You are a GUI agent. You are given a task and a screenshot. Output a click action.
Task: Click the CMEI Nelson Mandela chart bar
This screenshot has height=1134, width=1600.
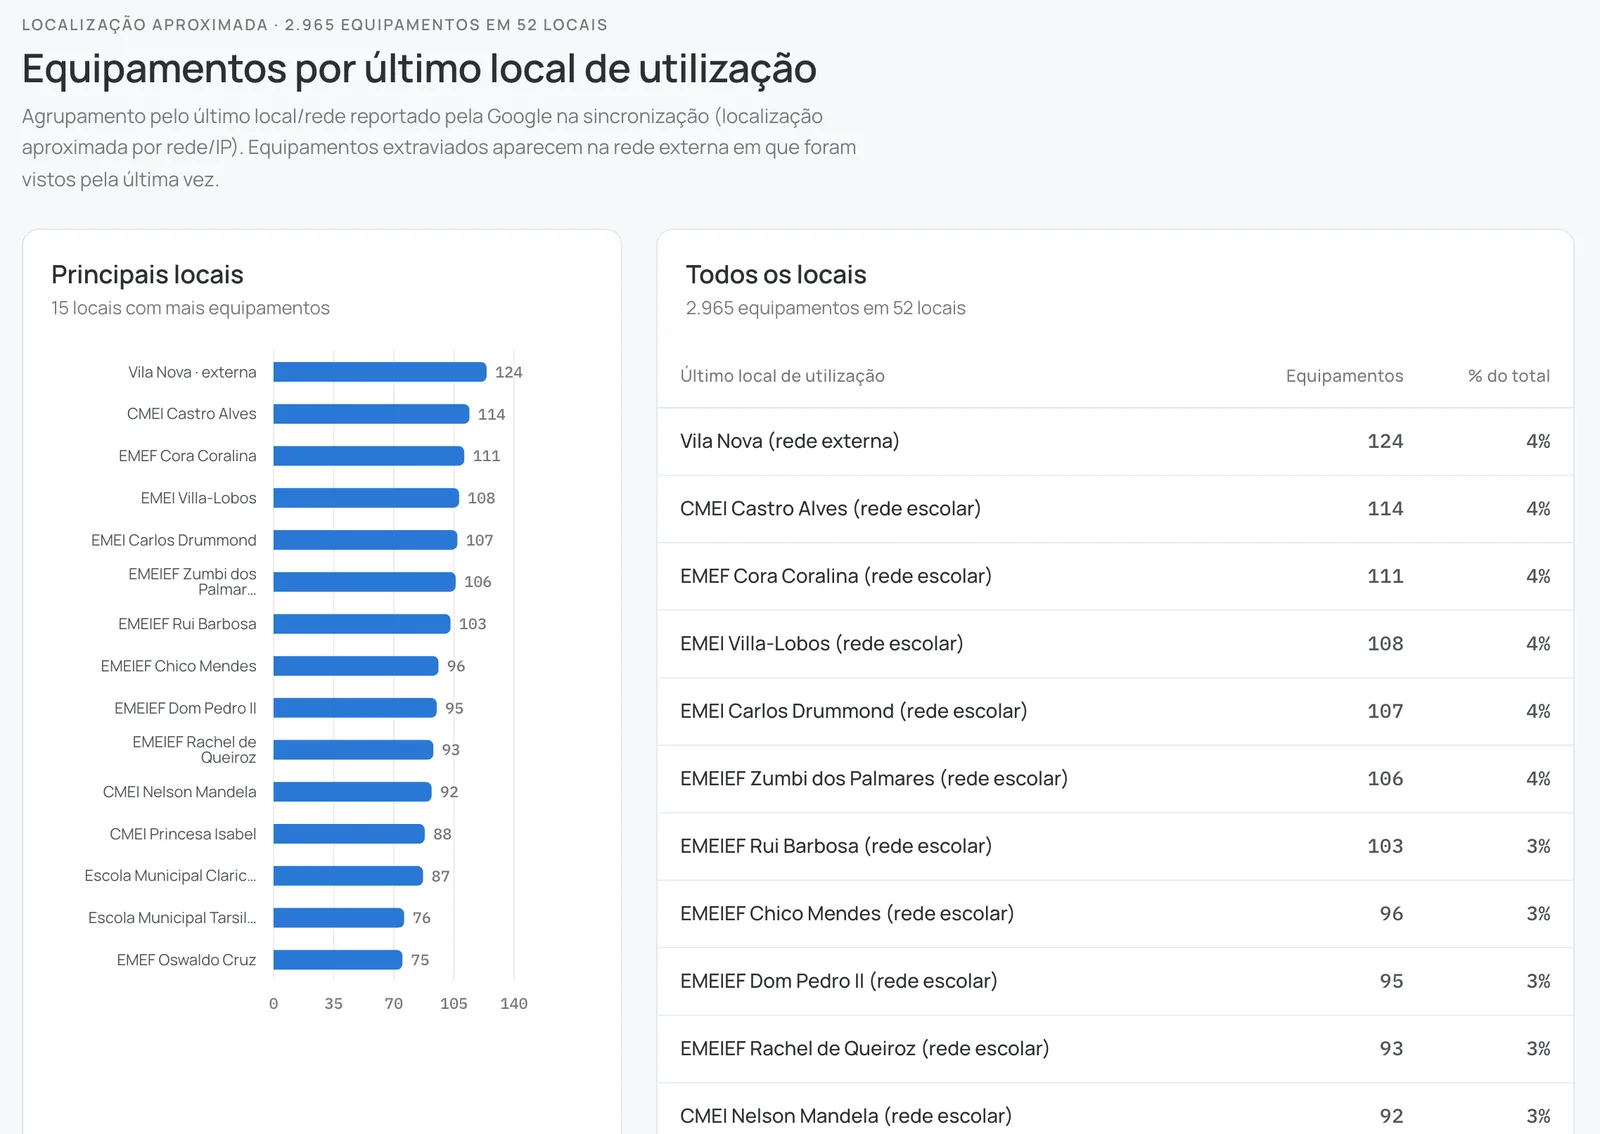[352, 792]
